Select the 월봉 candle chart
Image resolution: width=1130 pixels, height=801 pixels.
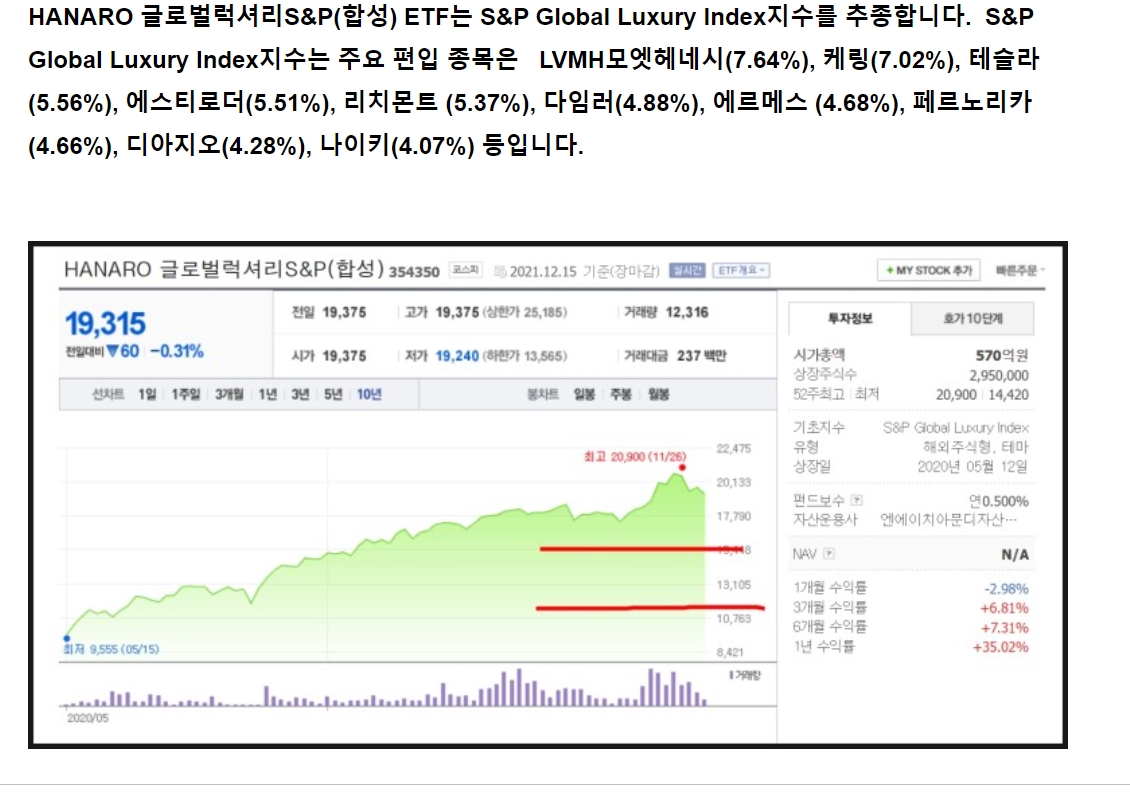658,394
